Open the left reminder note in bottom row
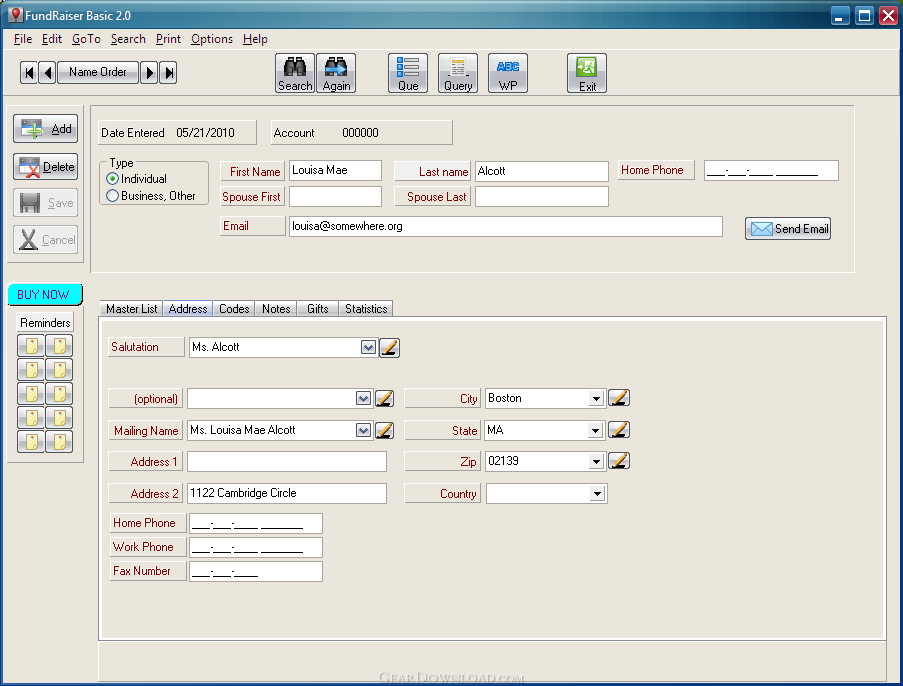 pyautogui.click(x=31, y=442)
